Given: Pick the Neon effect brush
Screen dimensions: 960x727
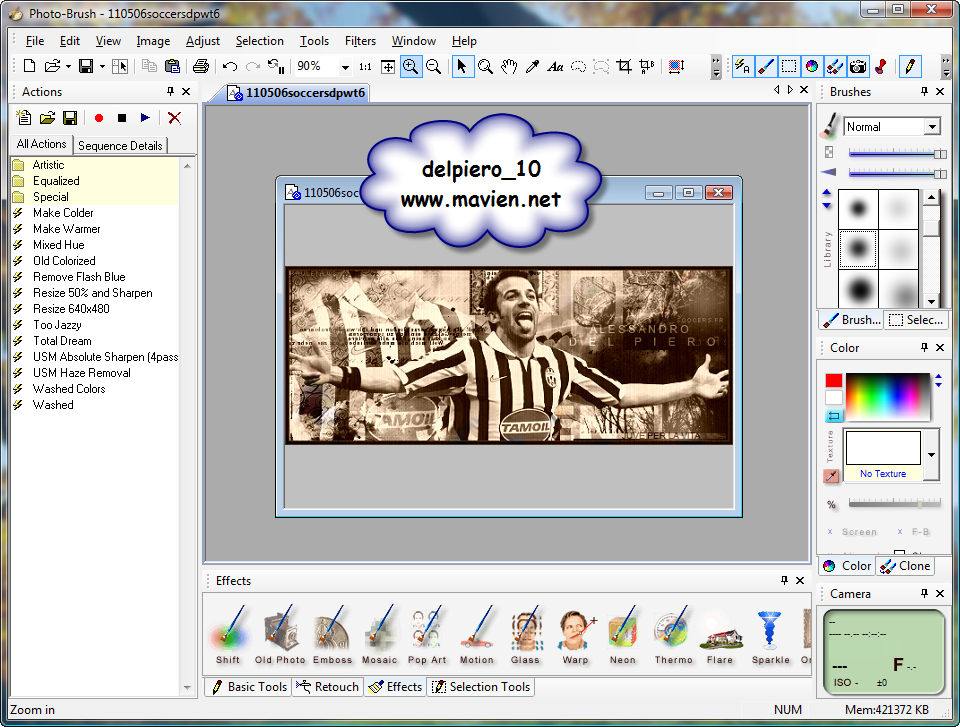Looking at the screenshot, I should pyautogui.click(x=623, y=634).
